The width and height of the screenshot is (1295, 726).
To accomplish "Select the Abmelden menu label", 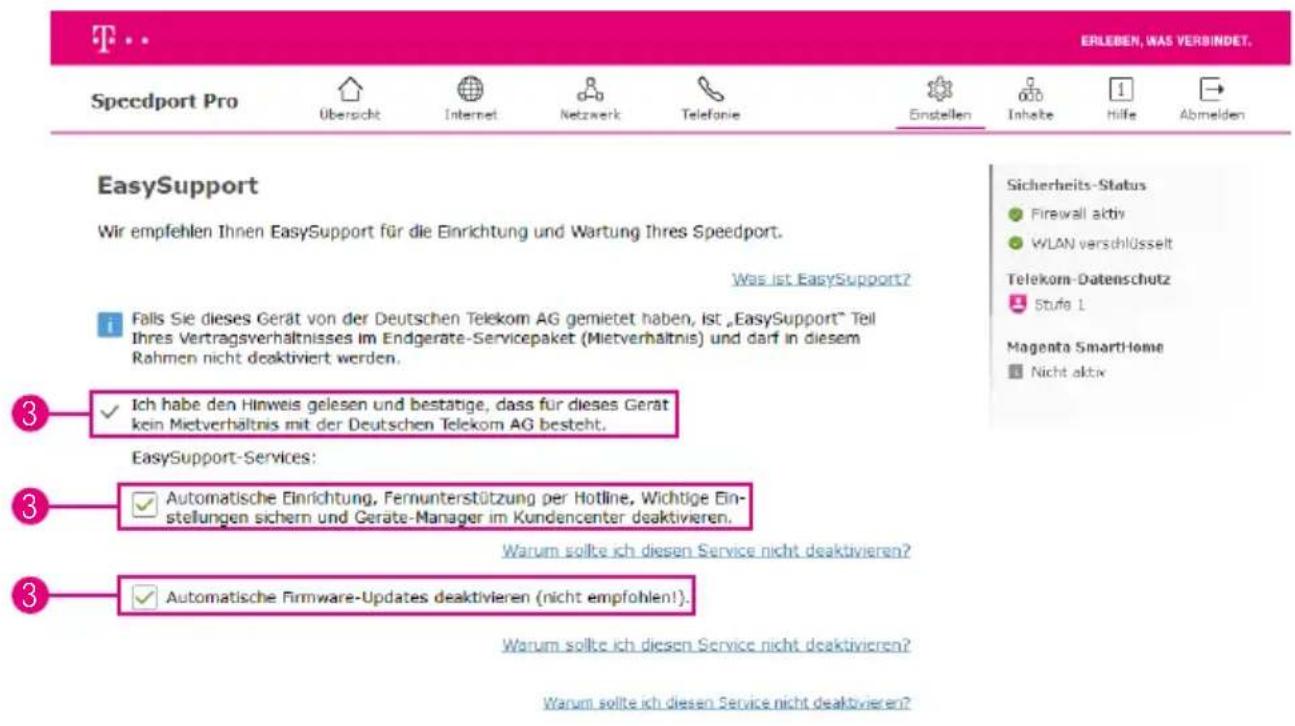I will [1211, 116].
